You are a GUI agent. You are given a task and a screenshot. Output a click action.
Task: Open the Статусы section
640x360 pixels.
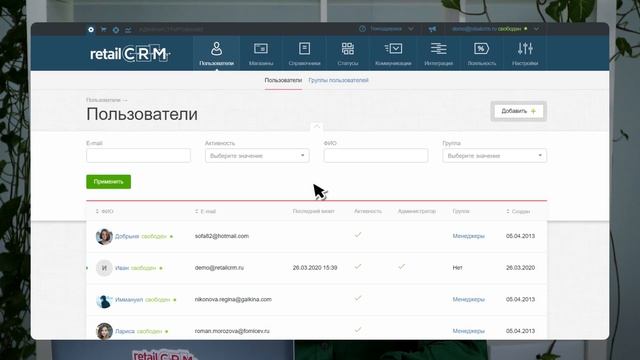pos(348,53)
